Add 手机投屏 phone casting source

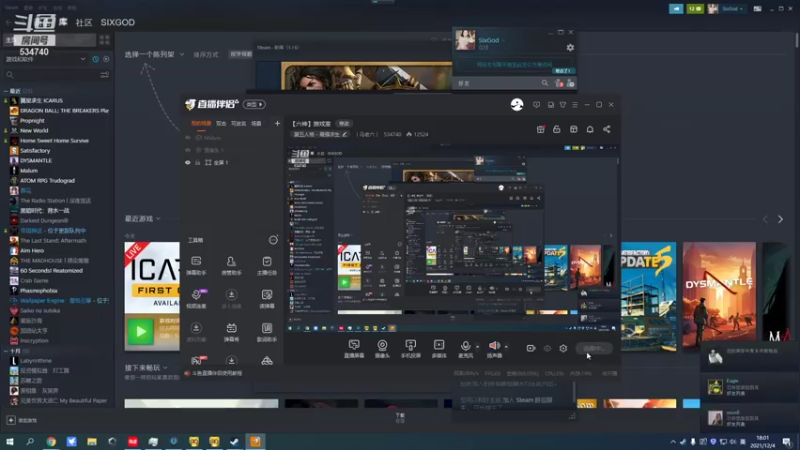410,349
